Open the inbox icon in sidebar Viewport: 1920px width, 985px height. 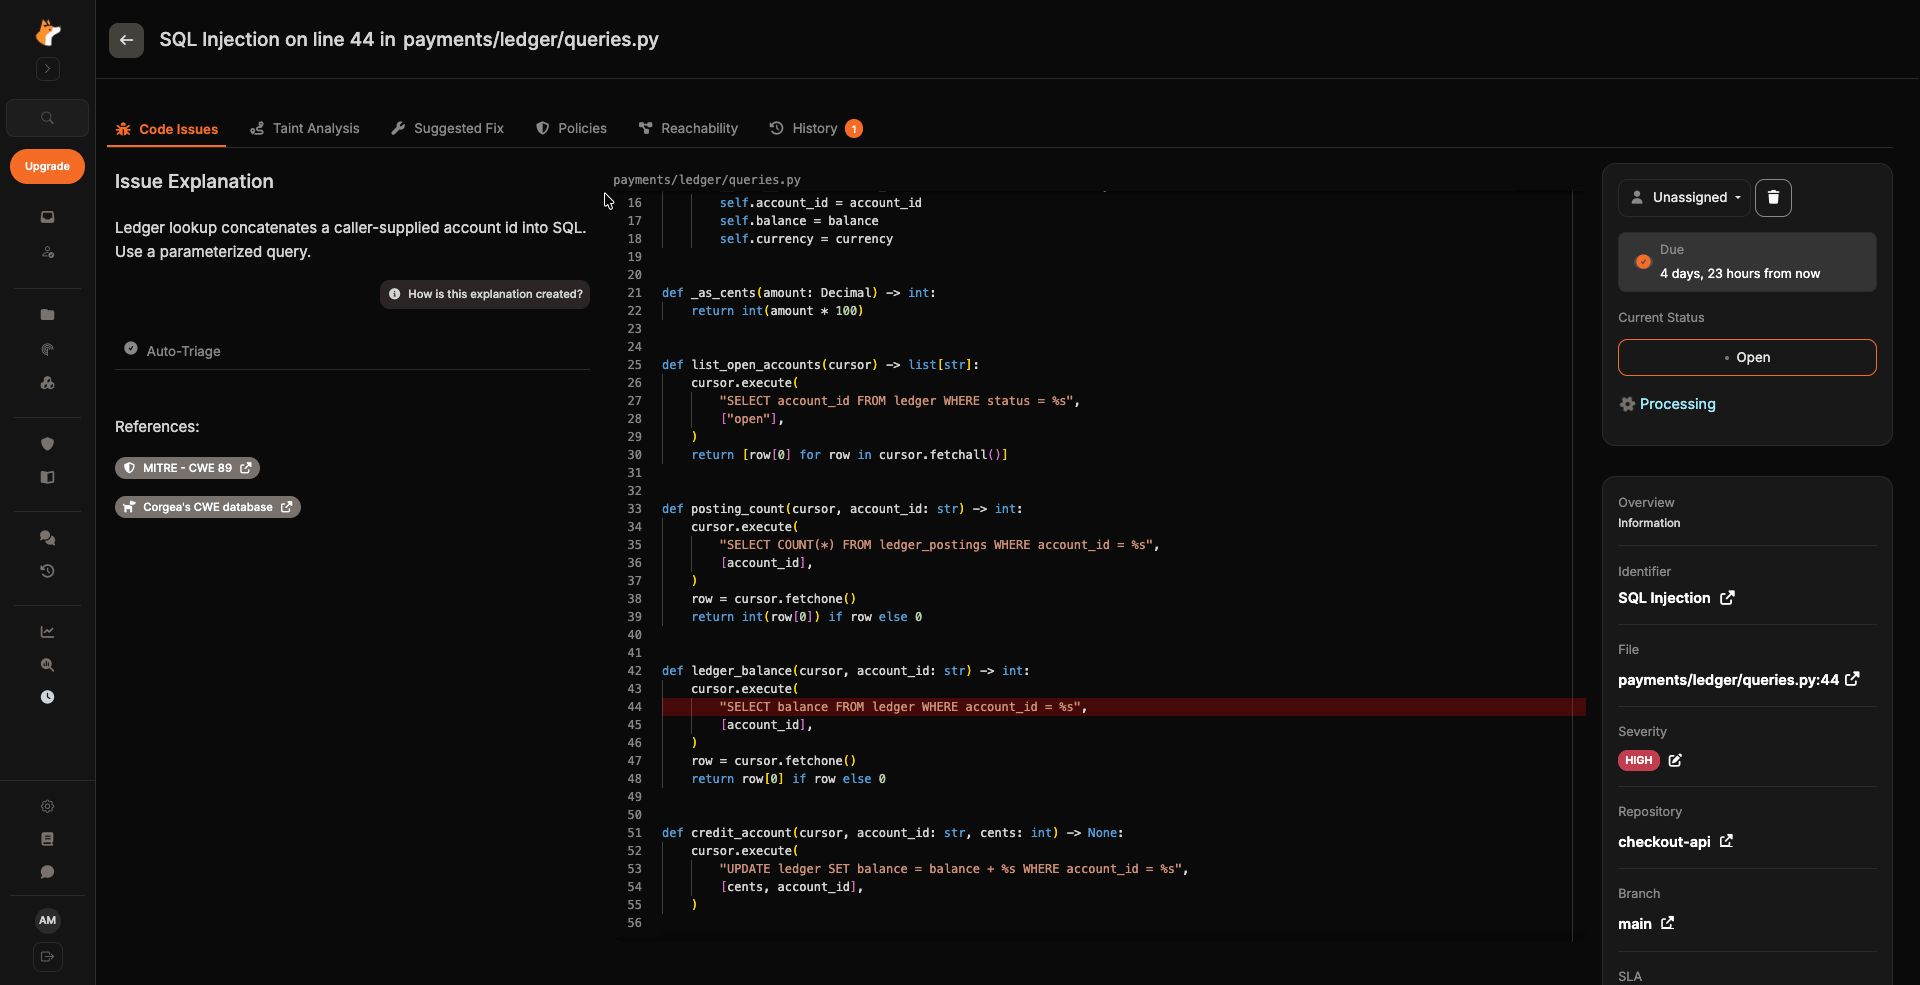click(x=47, y=217)
